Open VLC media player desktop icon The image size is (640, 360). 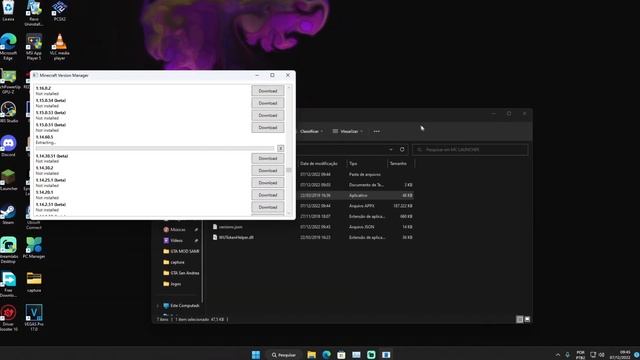coord(60,47)
